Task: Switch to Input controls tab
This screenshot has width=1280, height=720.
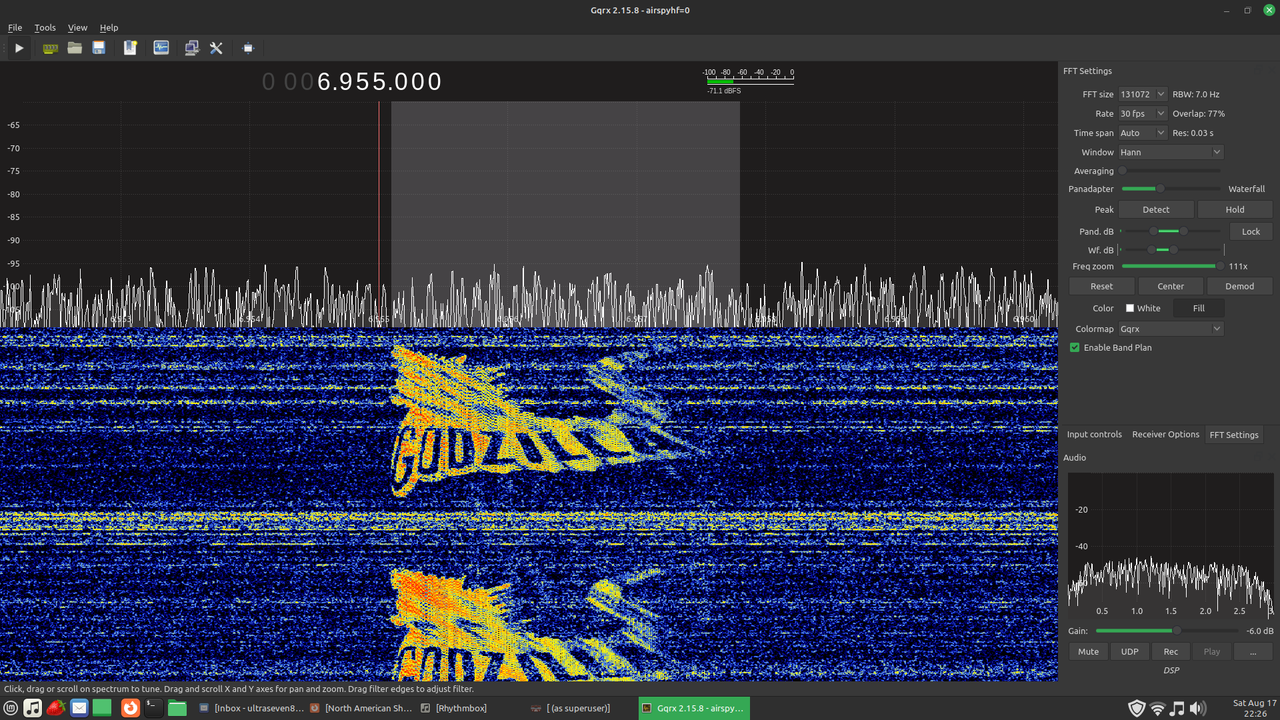Action: [1094, 434]
